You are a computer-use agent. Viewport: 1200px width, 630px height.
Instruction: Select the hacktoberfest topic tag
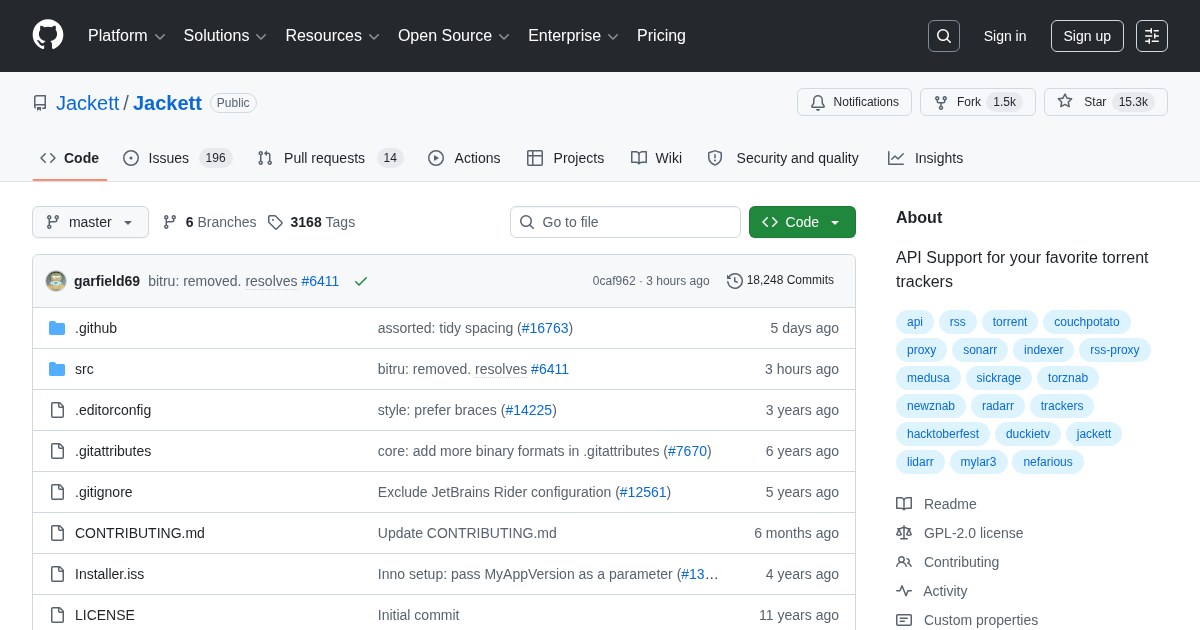(943, 434)
